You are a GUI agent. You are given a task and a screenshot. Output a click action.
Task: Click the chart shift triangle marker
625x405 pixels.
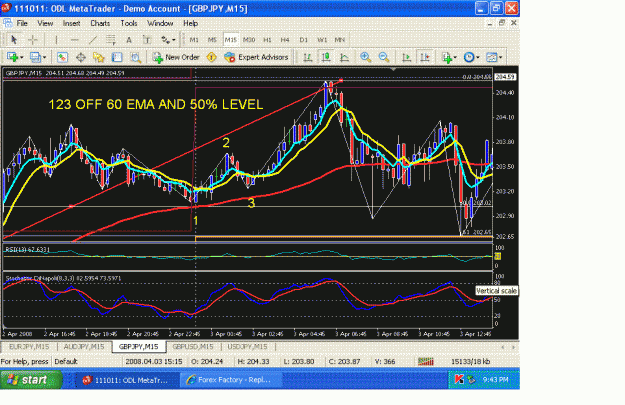tap(393, 69)
